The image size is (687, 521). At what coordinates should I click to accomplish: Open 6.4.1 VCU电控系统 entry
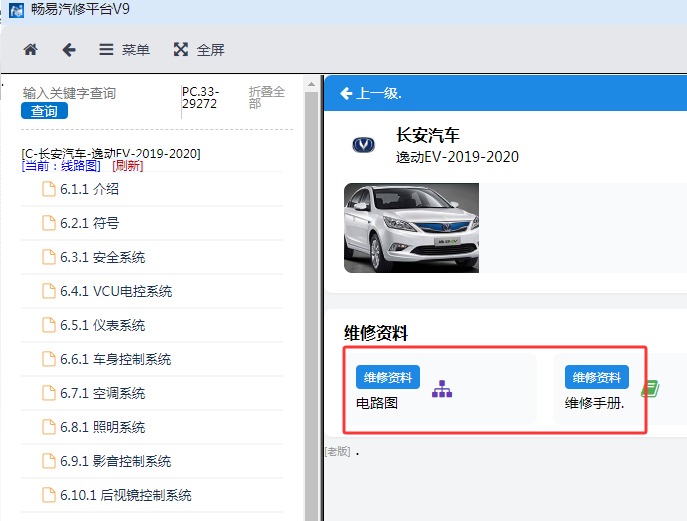coord(152,291)
